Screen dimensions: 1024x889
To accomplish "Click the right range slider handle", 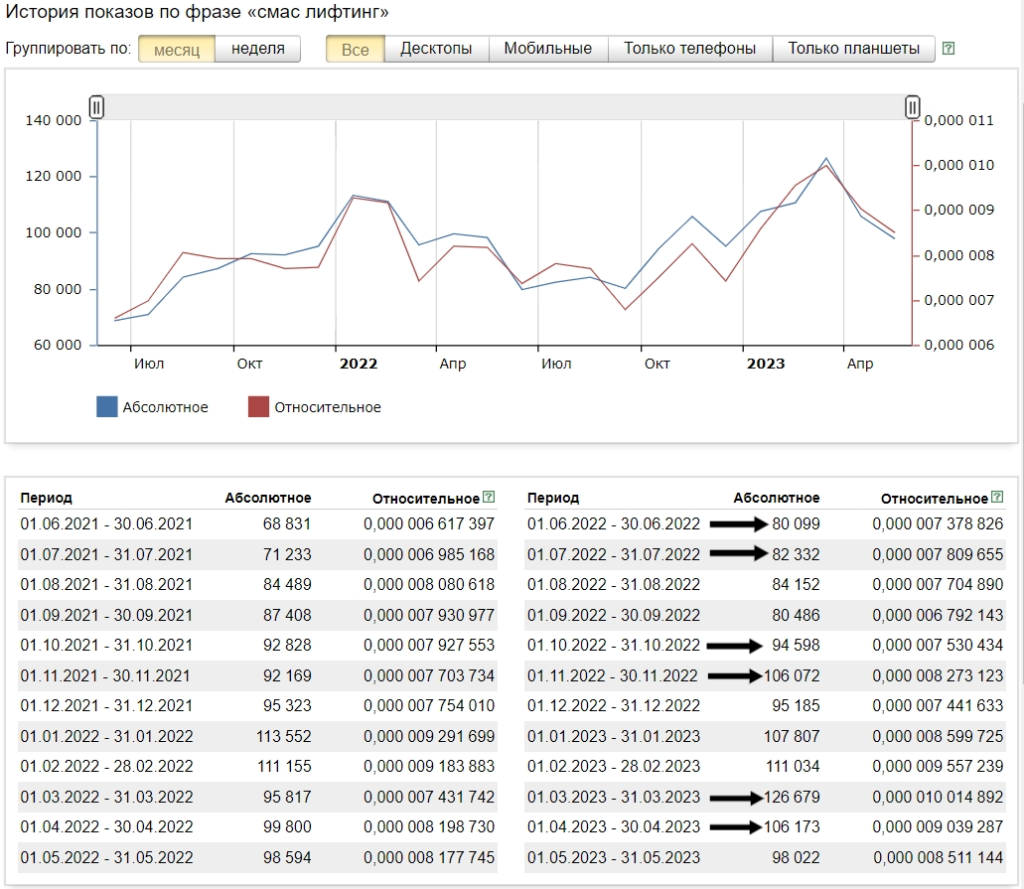I will click(x=912, y=106).
